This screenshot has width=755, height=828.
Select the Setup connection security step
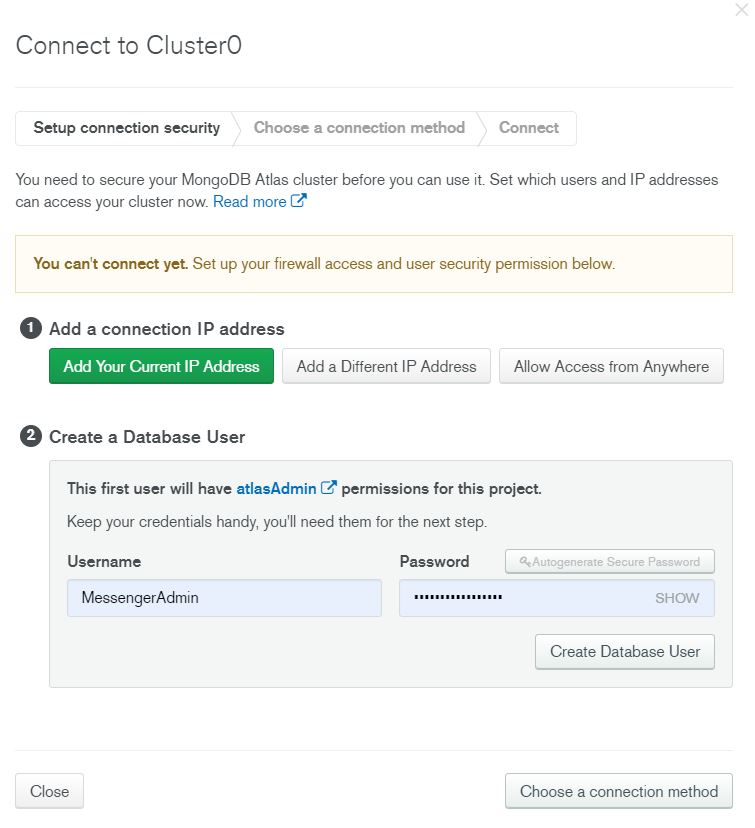pyautogui.click(x=127, y=128)
